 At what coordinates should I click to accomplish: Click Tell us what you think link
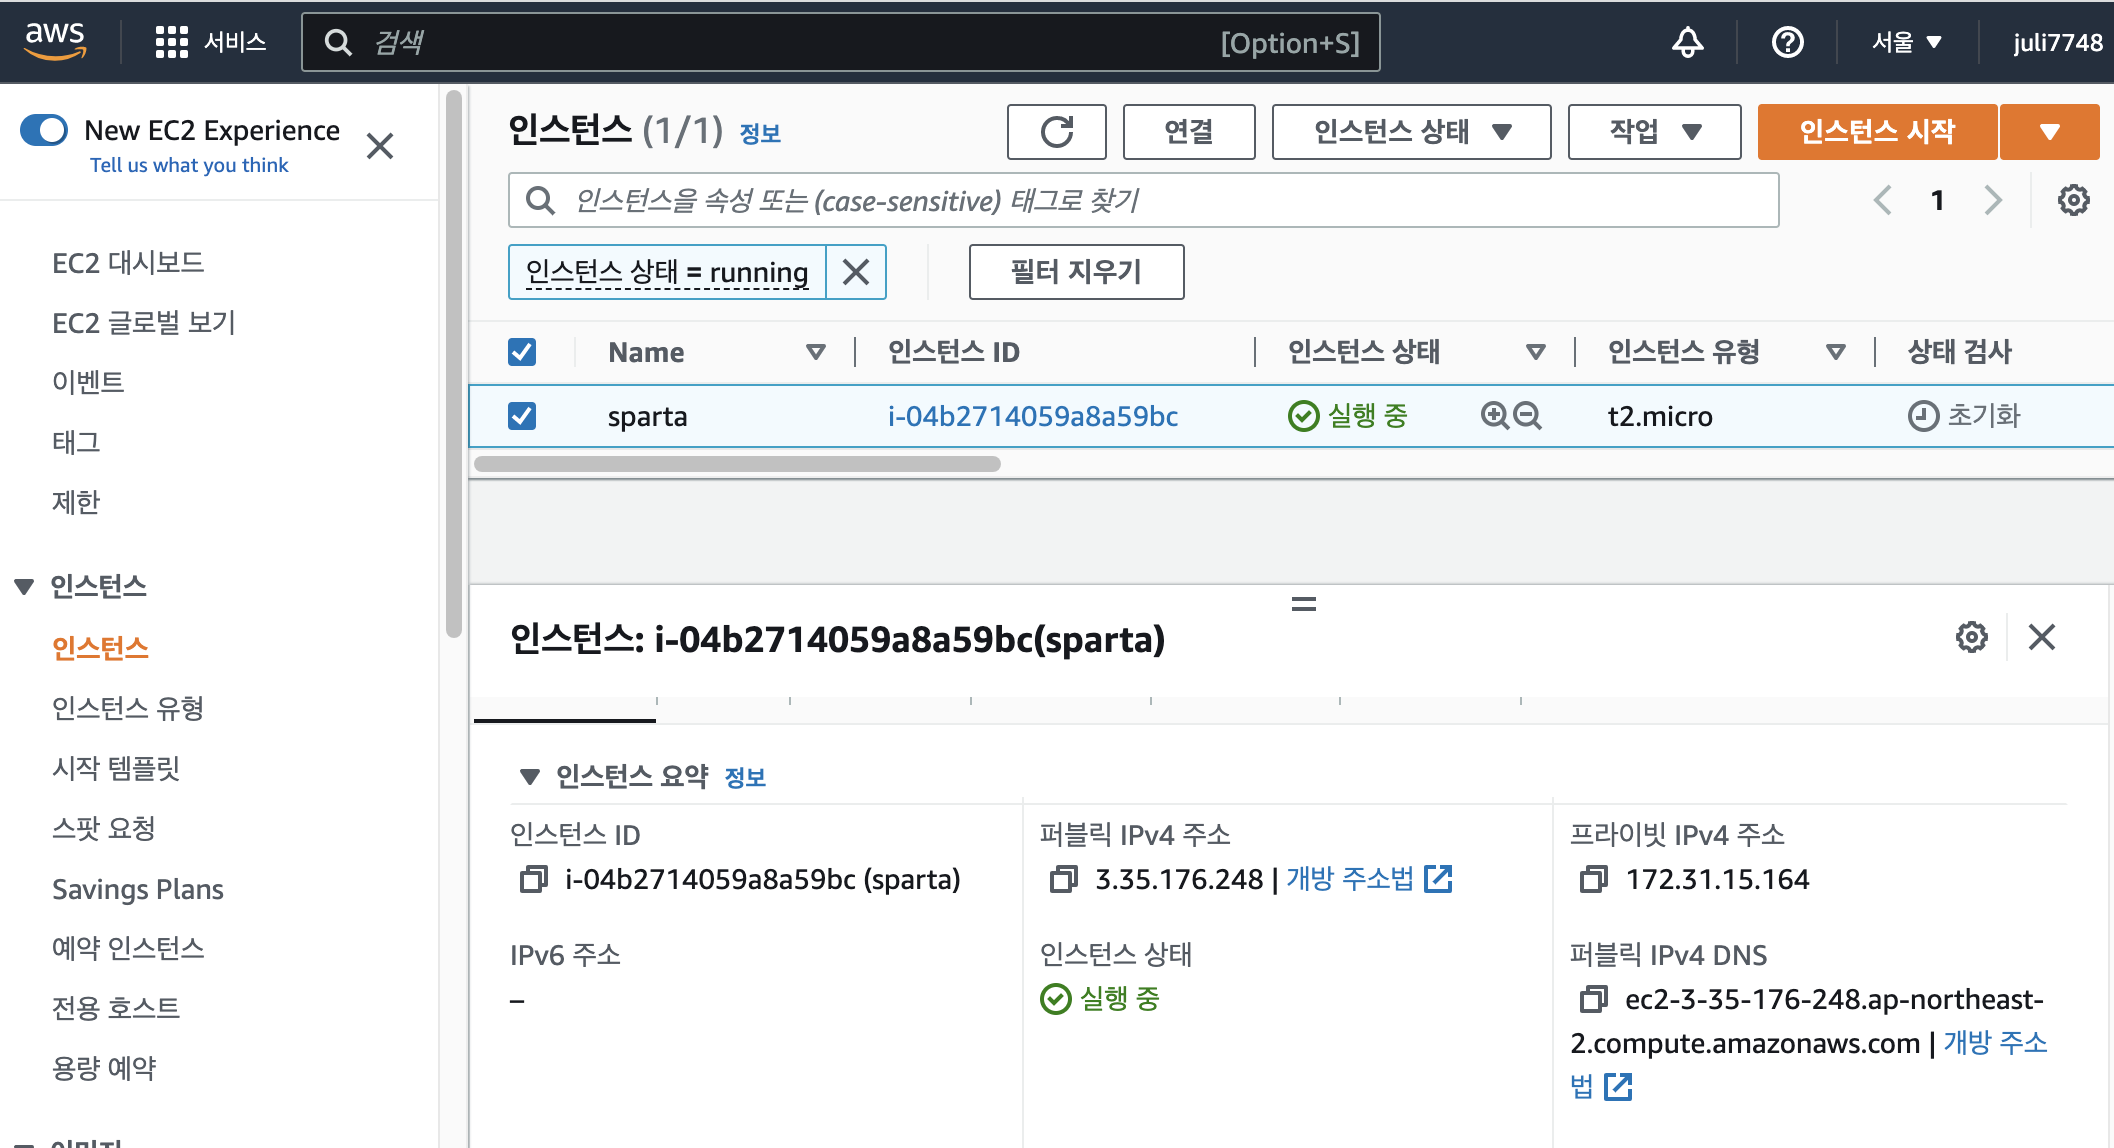pos(189,165)
